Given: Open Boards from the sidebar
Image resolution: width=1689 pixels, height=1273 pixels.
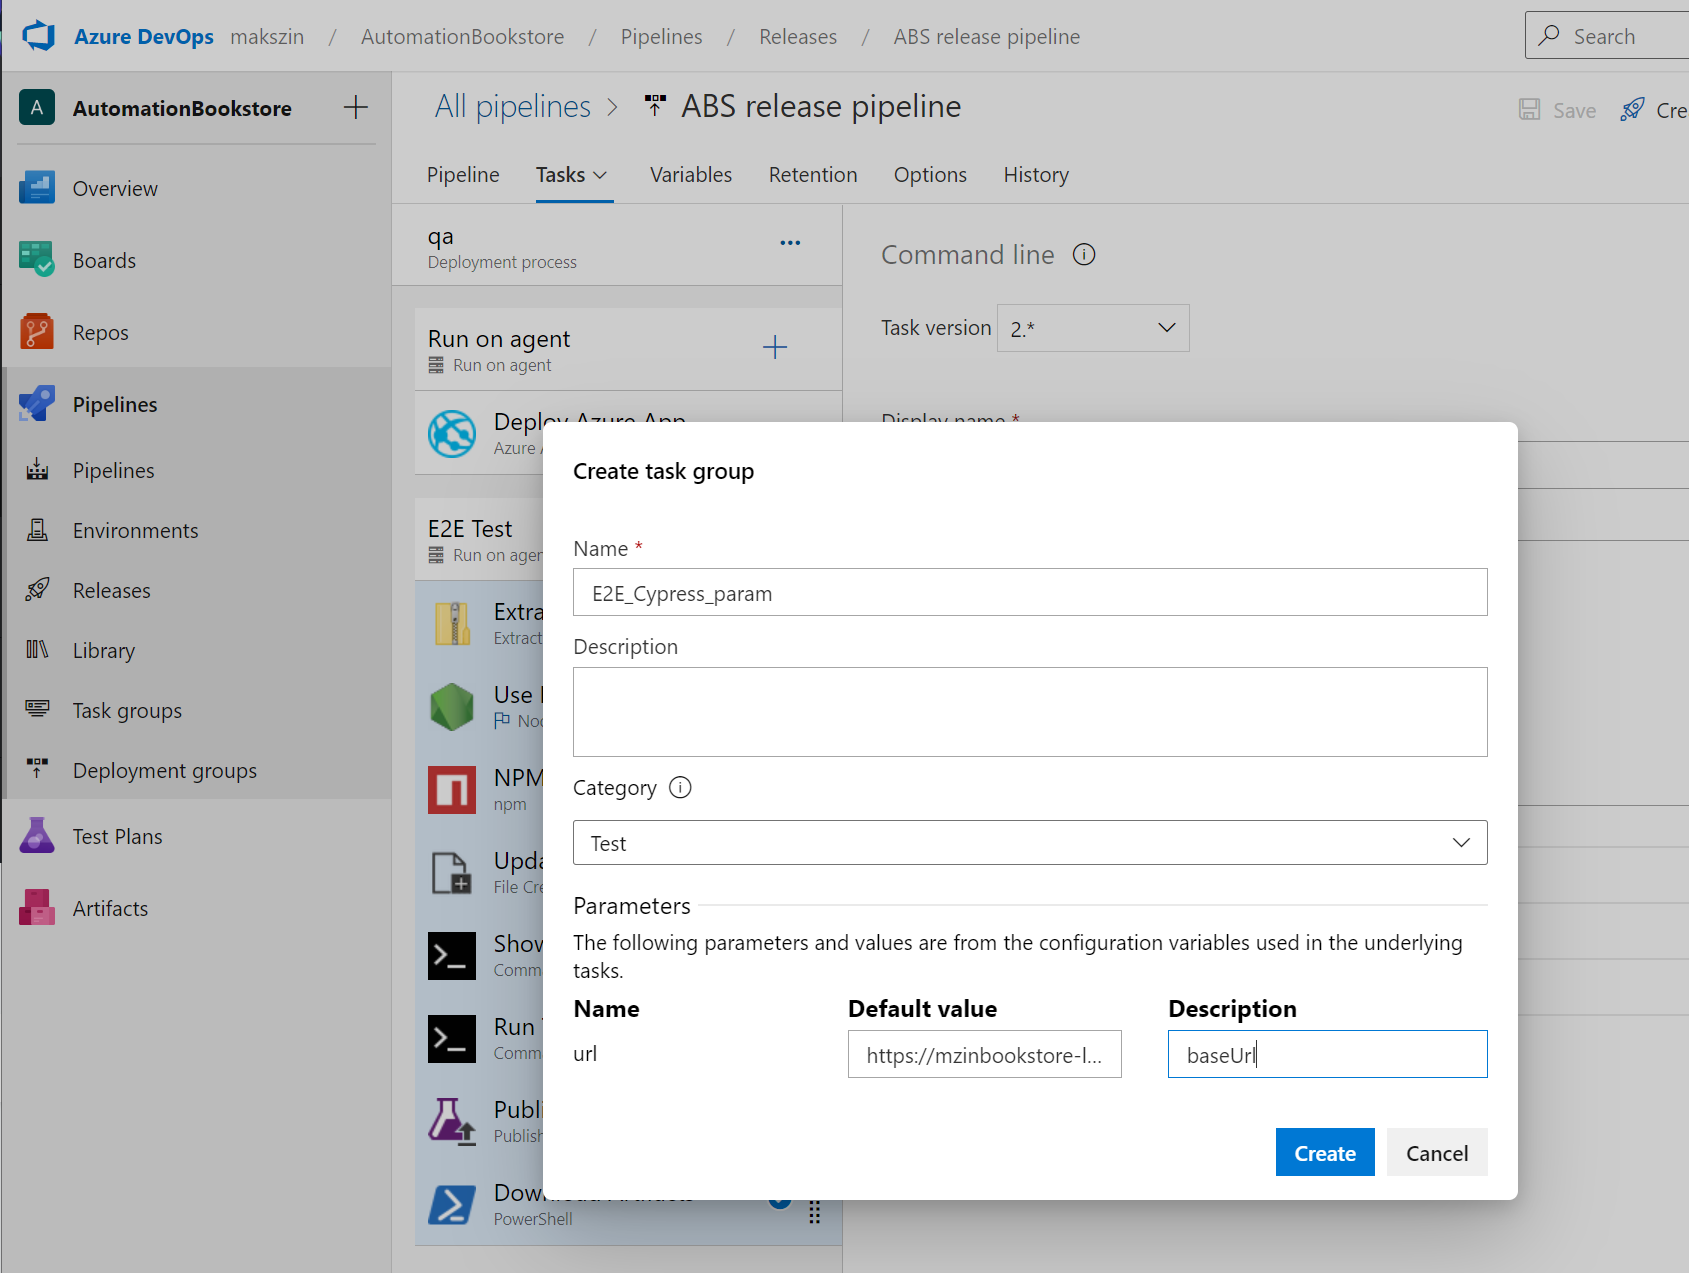Looking at the screenshot, I should click(x=104, y=261).
